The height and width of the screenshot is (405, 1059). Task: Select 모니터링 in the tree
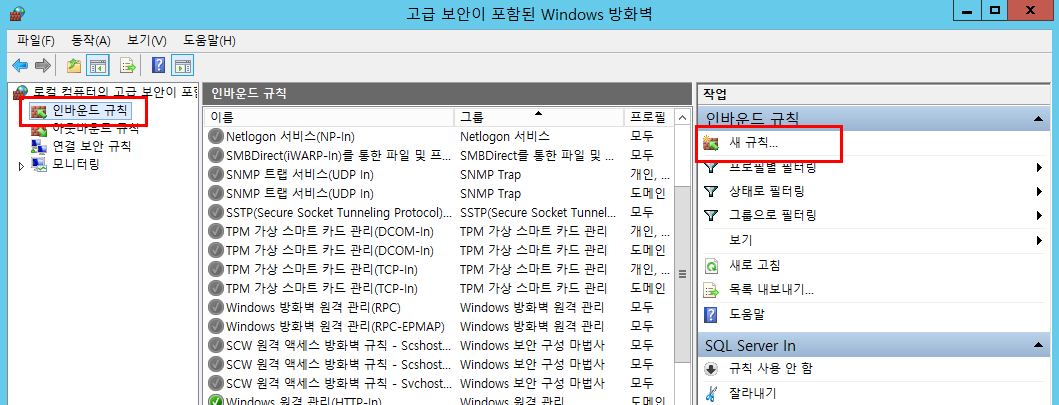pyautogui.click(x=76, y=164)
